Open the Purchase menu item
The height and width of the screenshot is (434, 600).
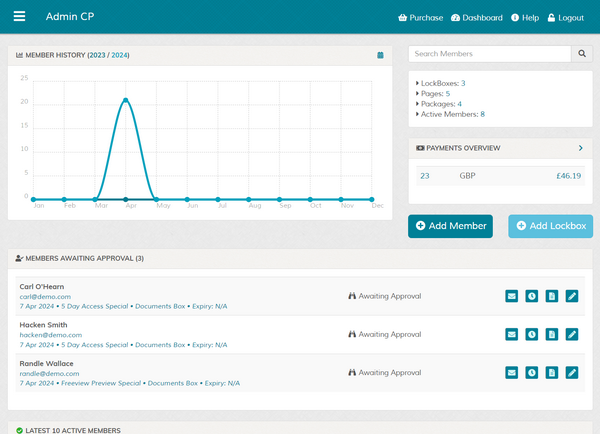coord(420,18)
